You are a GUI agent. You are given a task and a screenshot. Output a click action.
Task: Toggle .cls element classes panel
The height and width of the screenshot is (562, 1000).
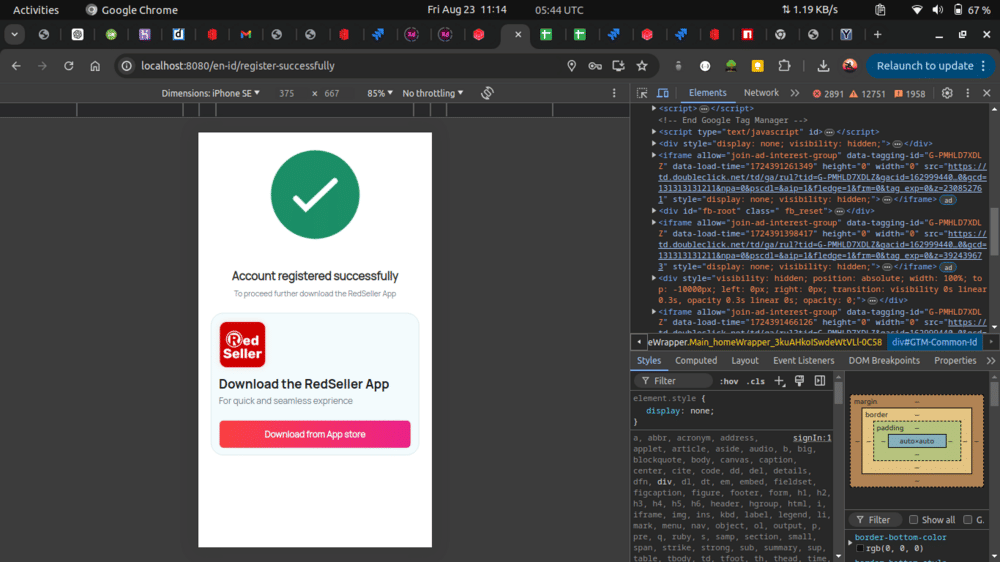[x=756, y=381]
